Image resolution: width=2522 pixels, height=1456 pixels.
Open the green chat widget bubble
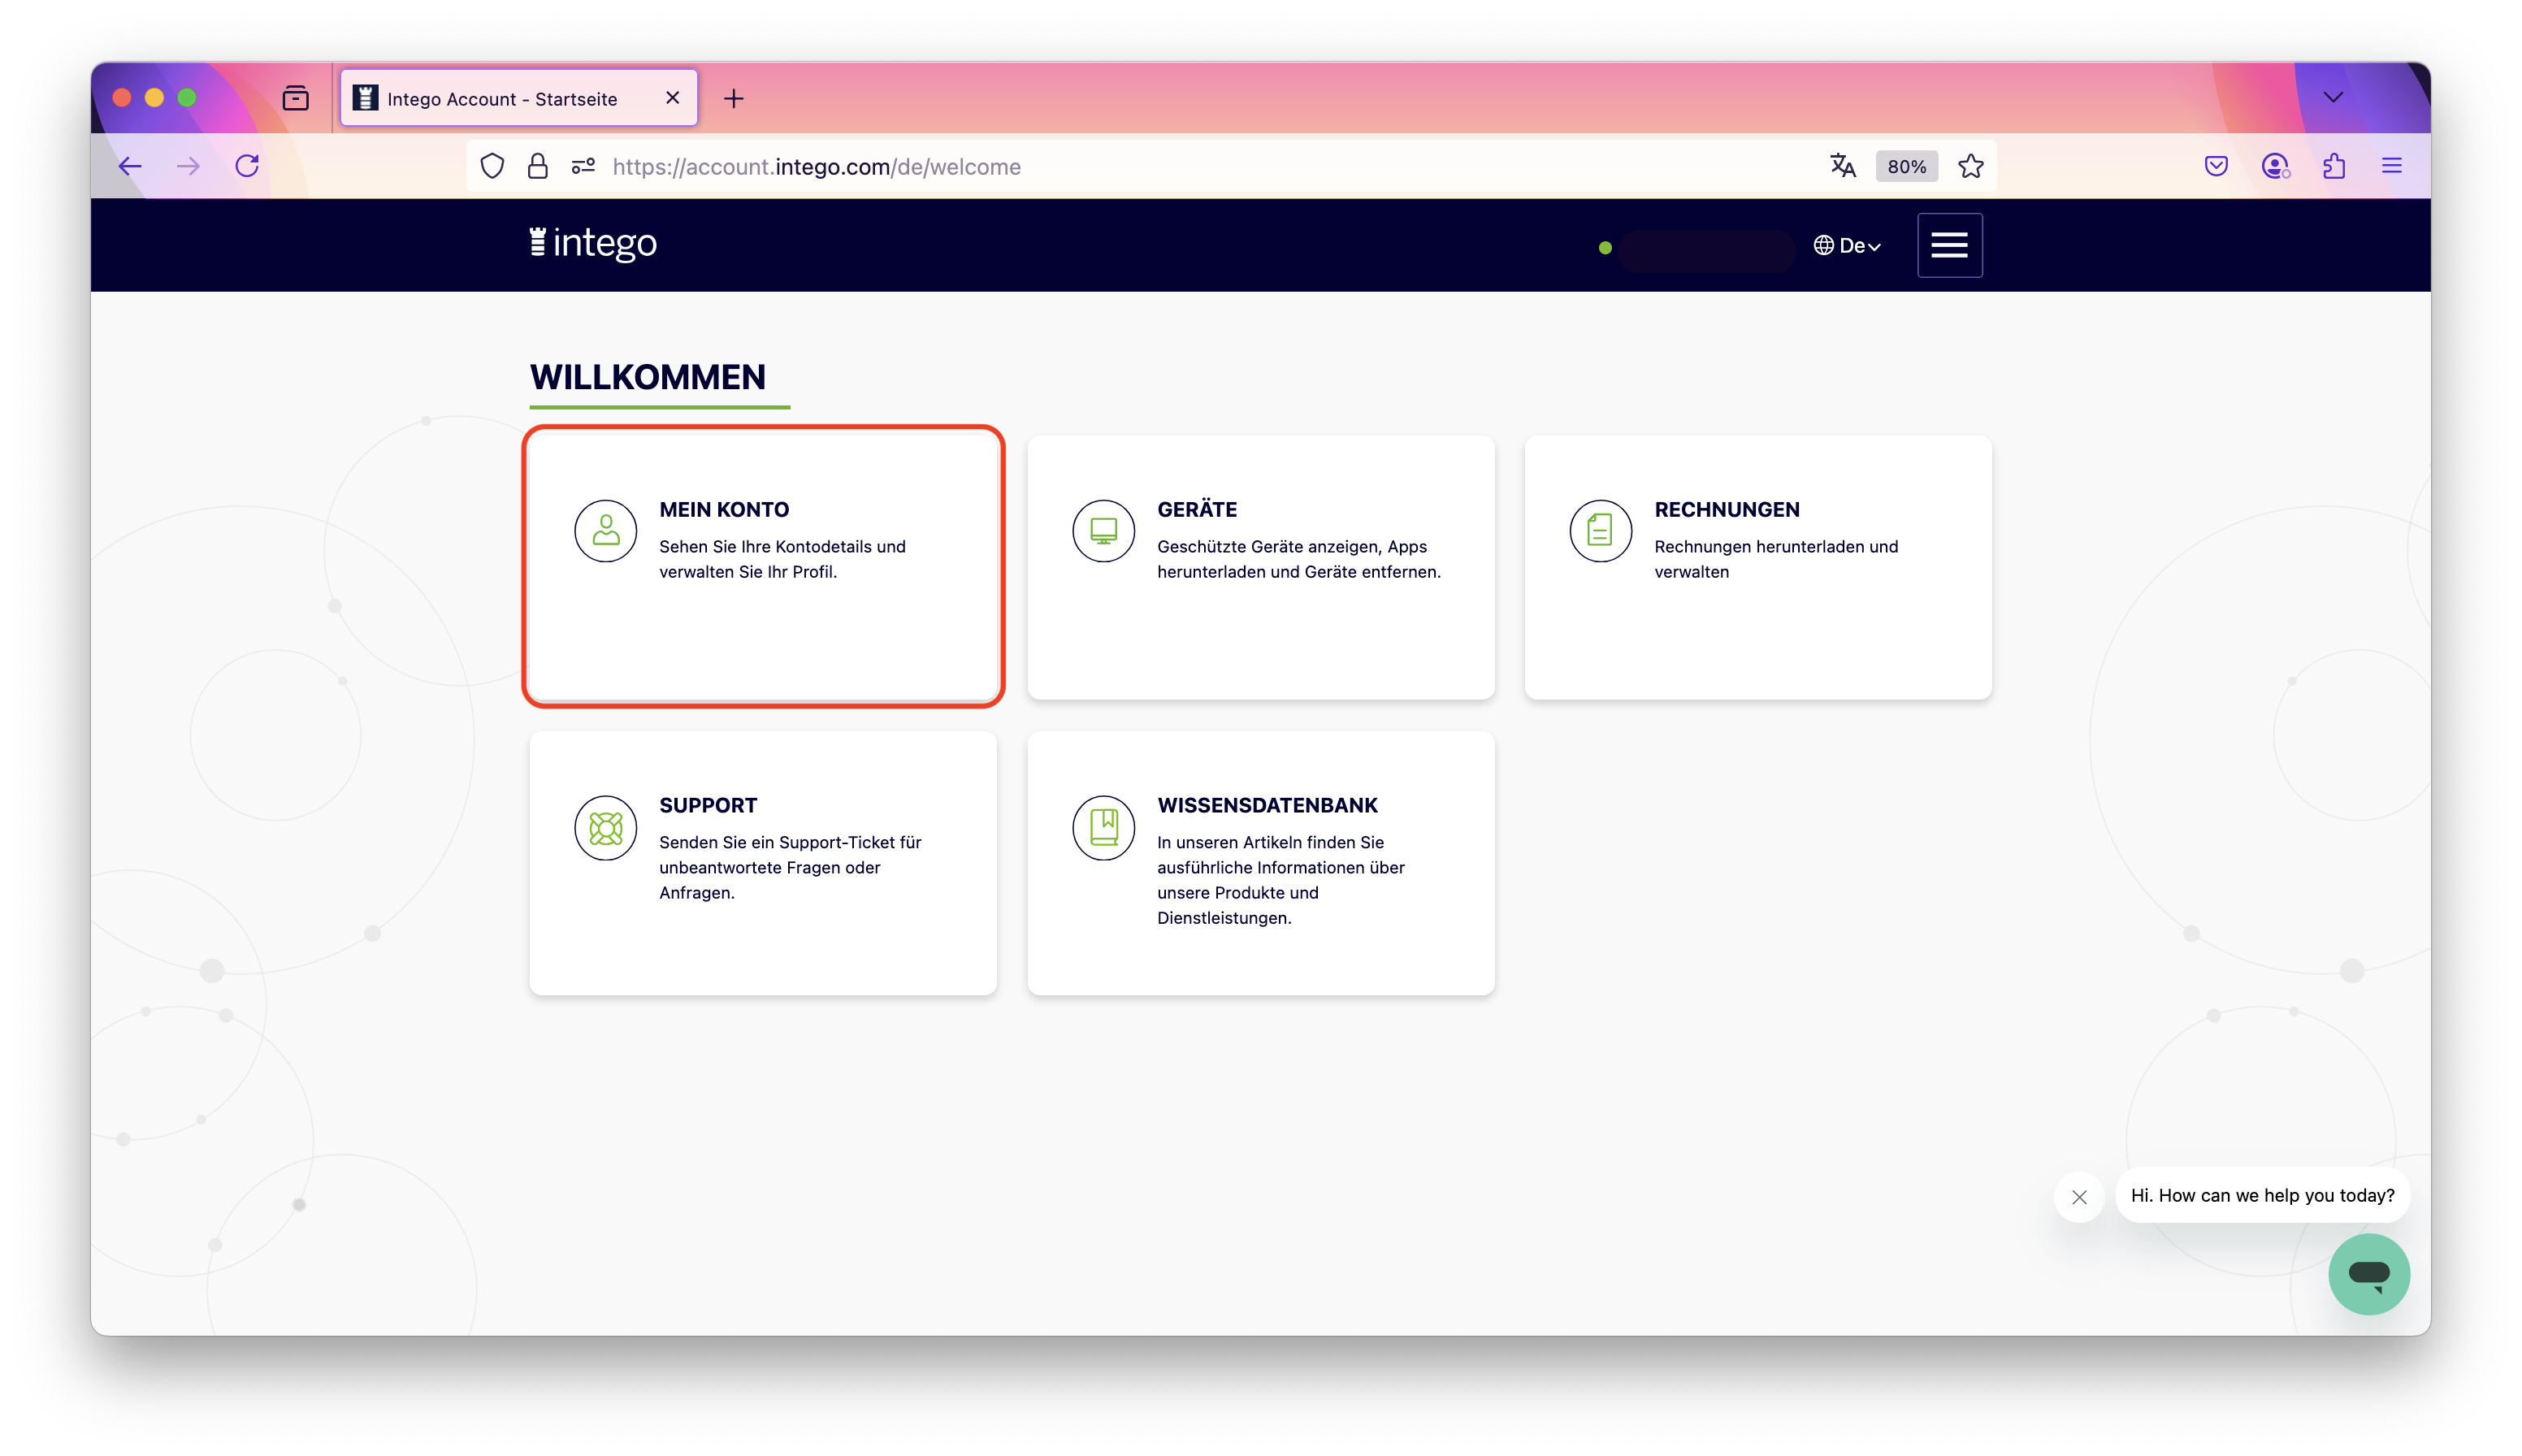click(x=2368, y=1273)
